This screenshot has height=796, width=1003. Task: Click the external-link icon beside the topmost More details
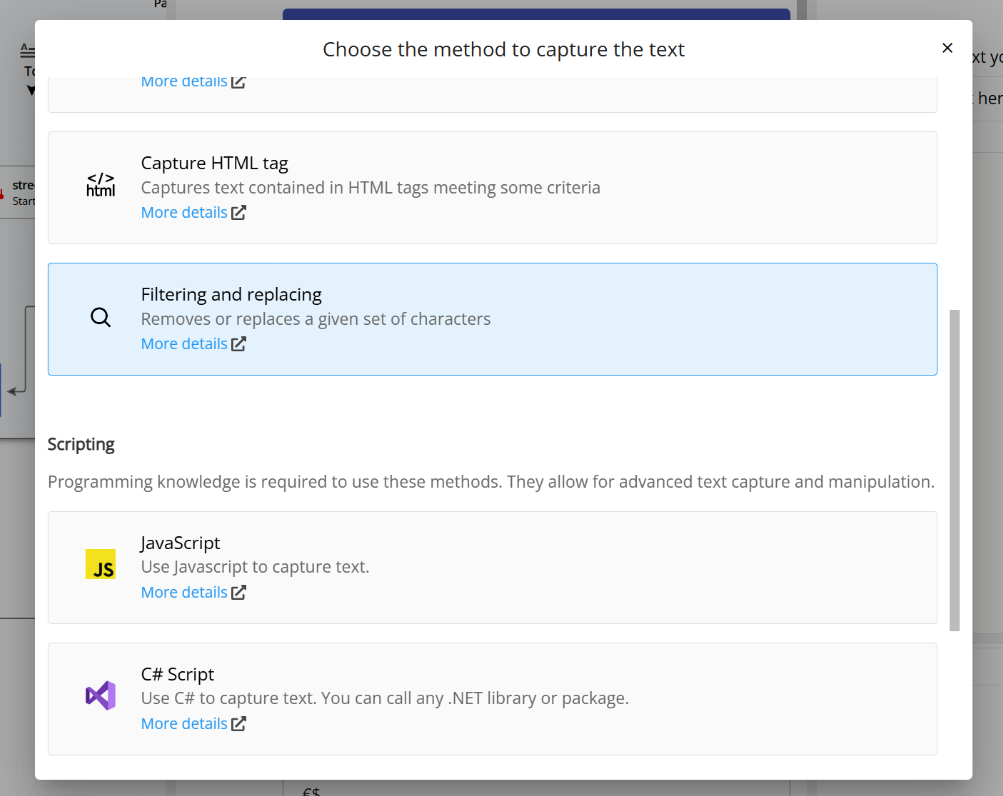click(237, 80)
